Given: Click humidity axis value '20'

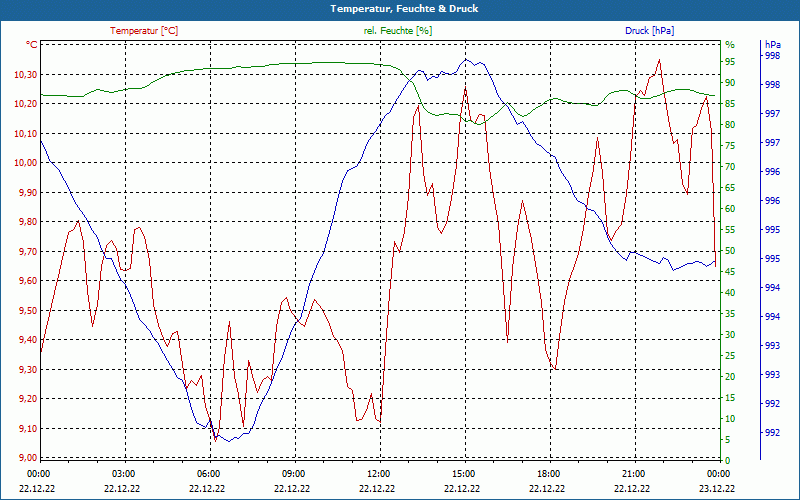Looking at the screenshot, I should pos(730,377).
